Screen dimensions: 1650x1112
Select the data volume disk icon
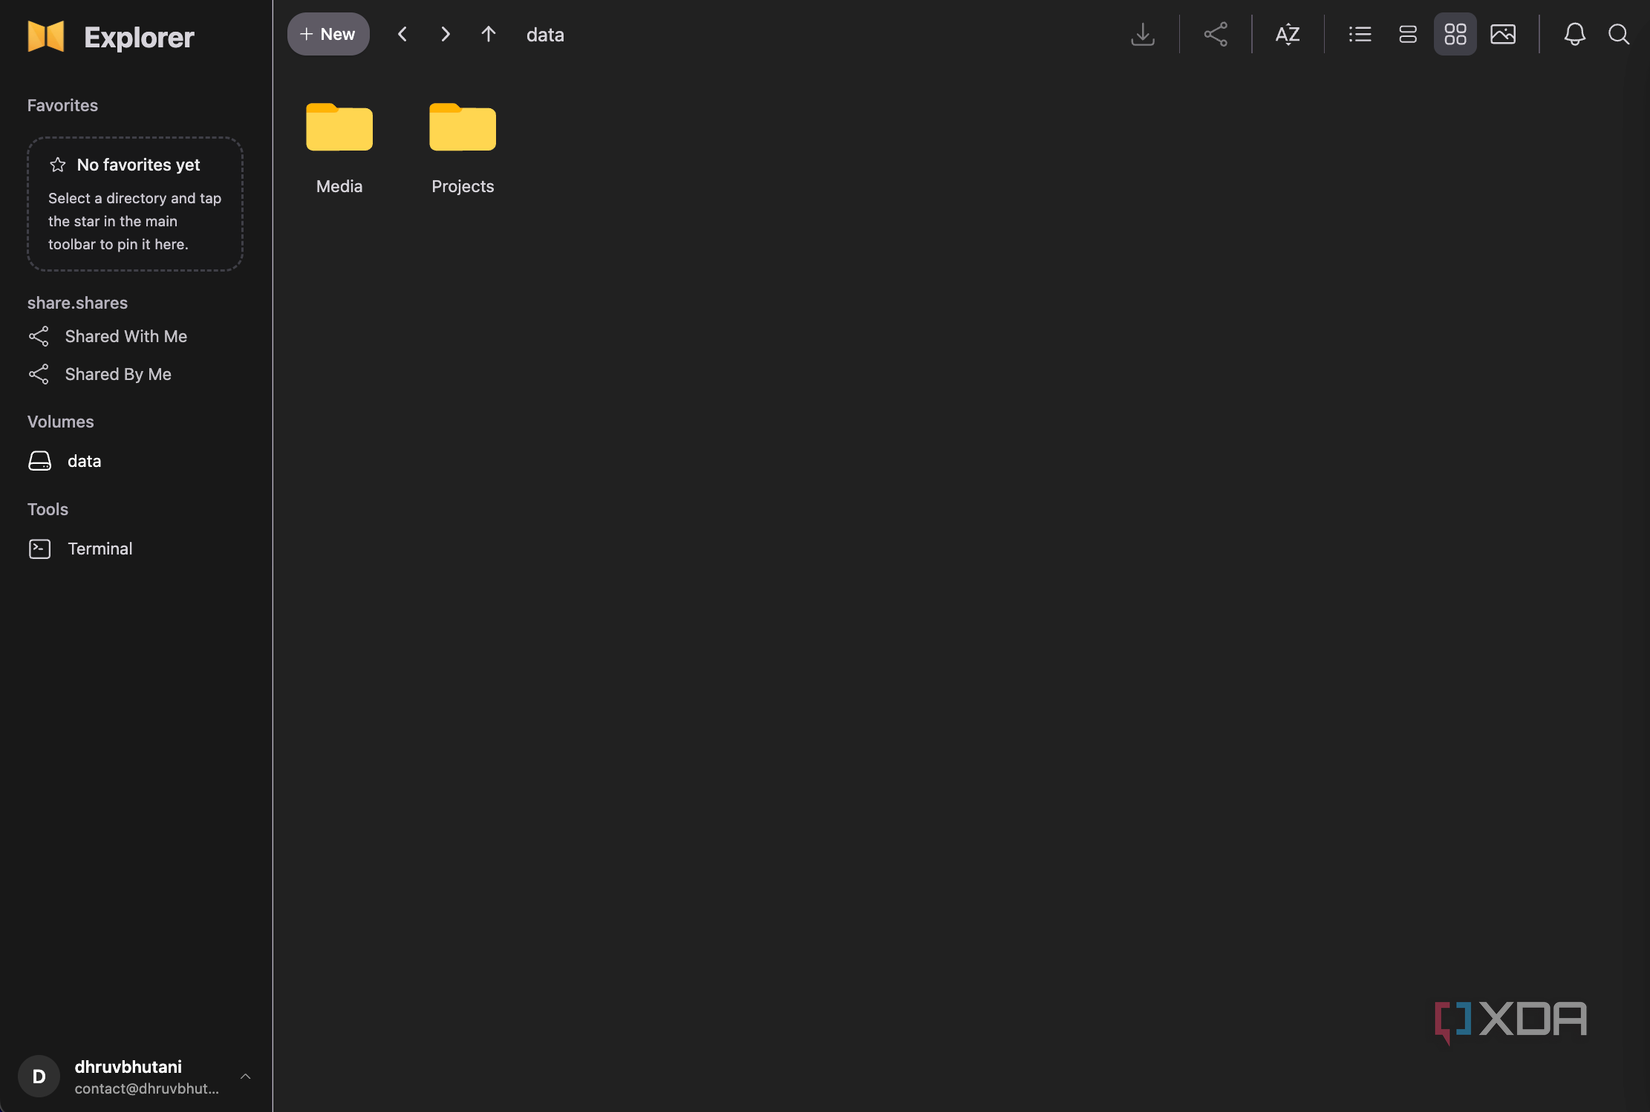pos(39,460)
